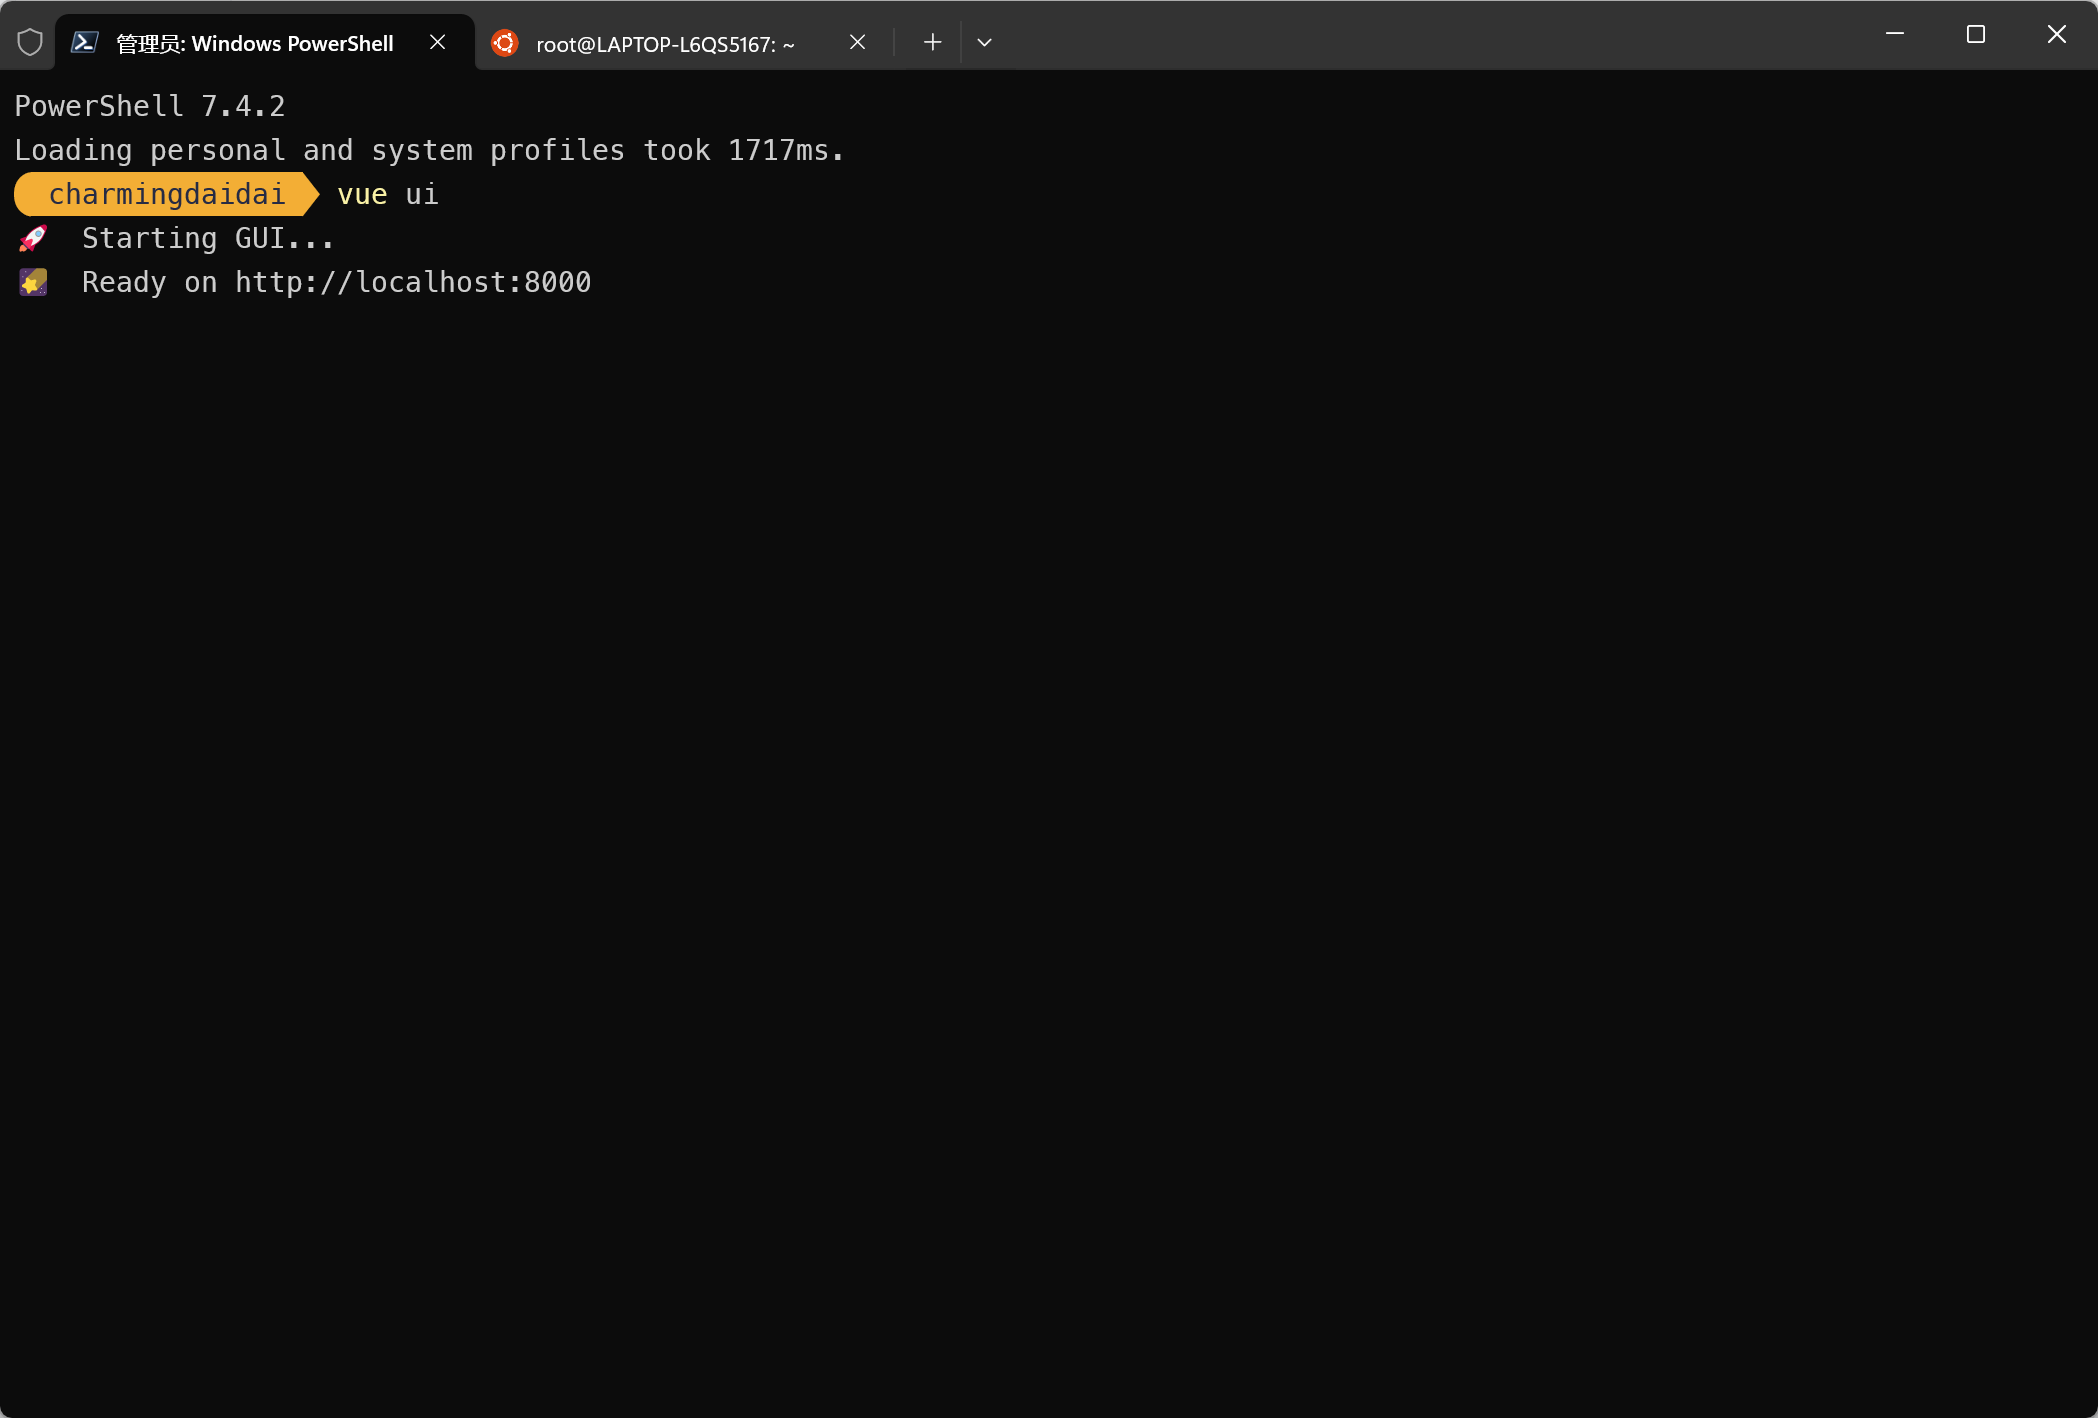Expand the new tab profiles dropdown
The height and width of the screenshot is (1418, 2098).
pyautogui.click(x=984, y=42)
